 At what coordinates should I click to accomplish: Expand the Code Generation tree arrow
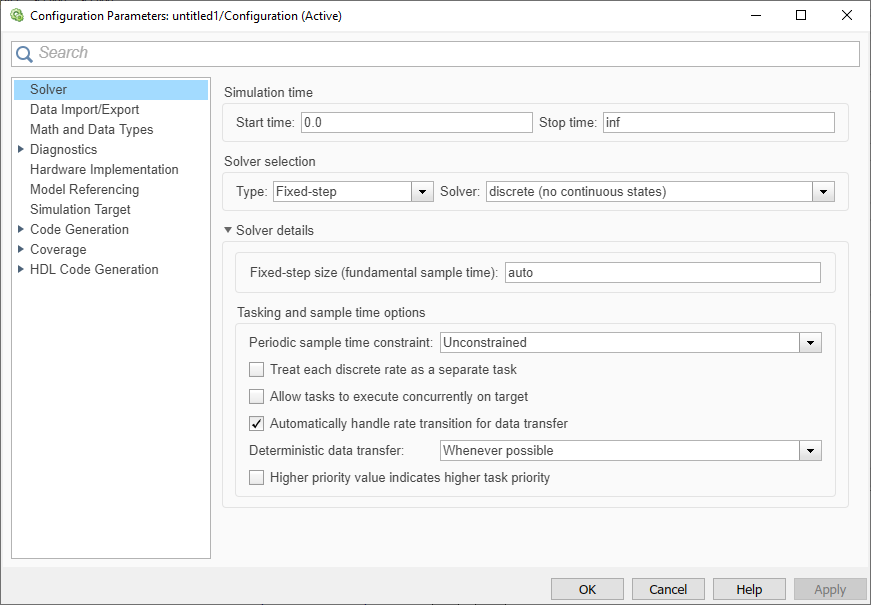20,230
